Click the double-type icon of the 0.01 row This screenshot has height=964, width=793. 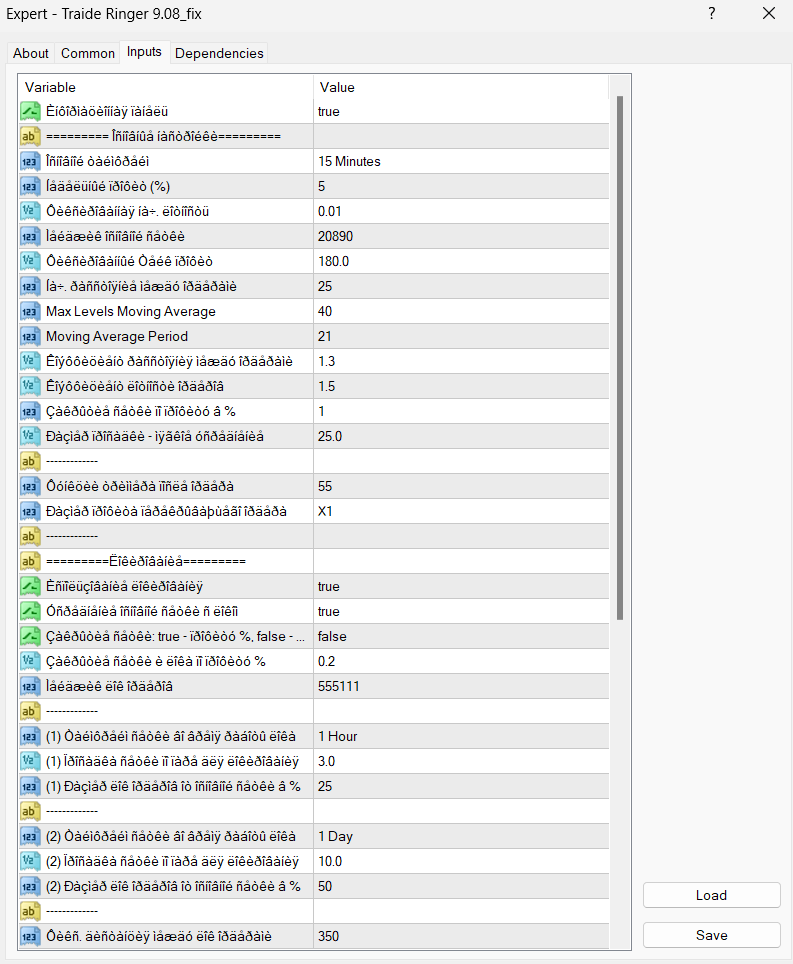point(30,211)
